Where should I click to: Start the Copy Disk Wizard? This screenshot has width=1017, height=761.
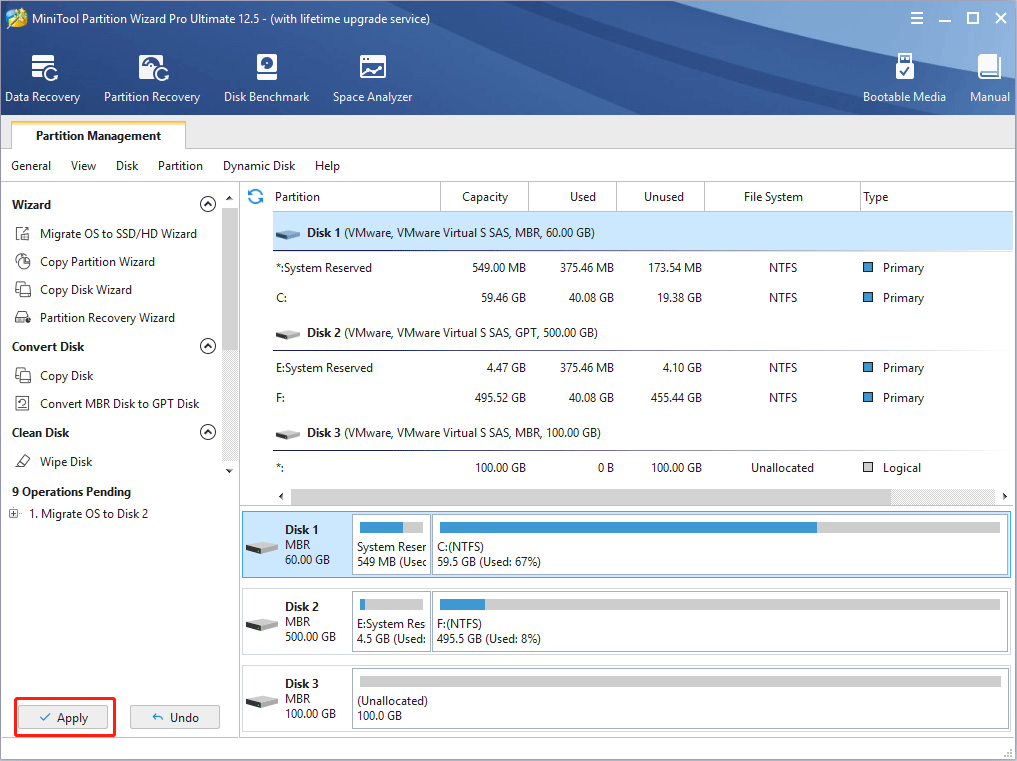click(86, 289)
